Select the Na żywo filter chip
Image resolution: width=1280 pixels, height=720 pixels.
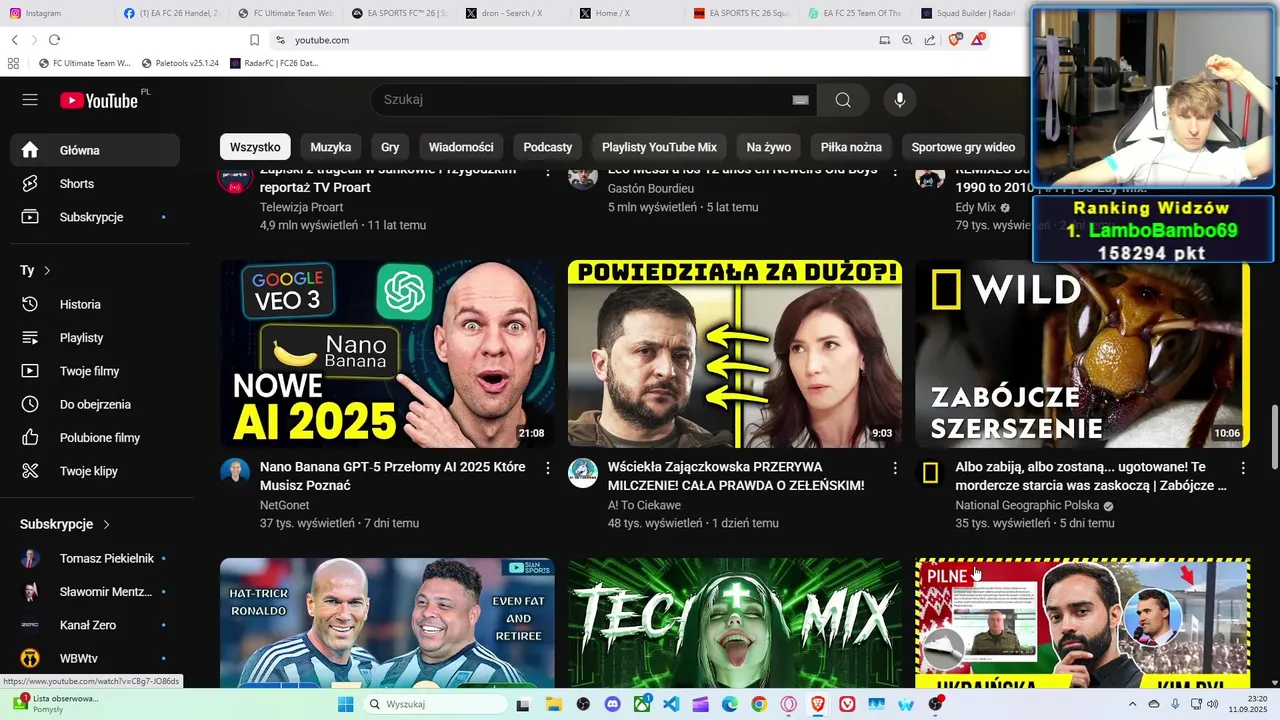[x=769, y=147]
